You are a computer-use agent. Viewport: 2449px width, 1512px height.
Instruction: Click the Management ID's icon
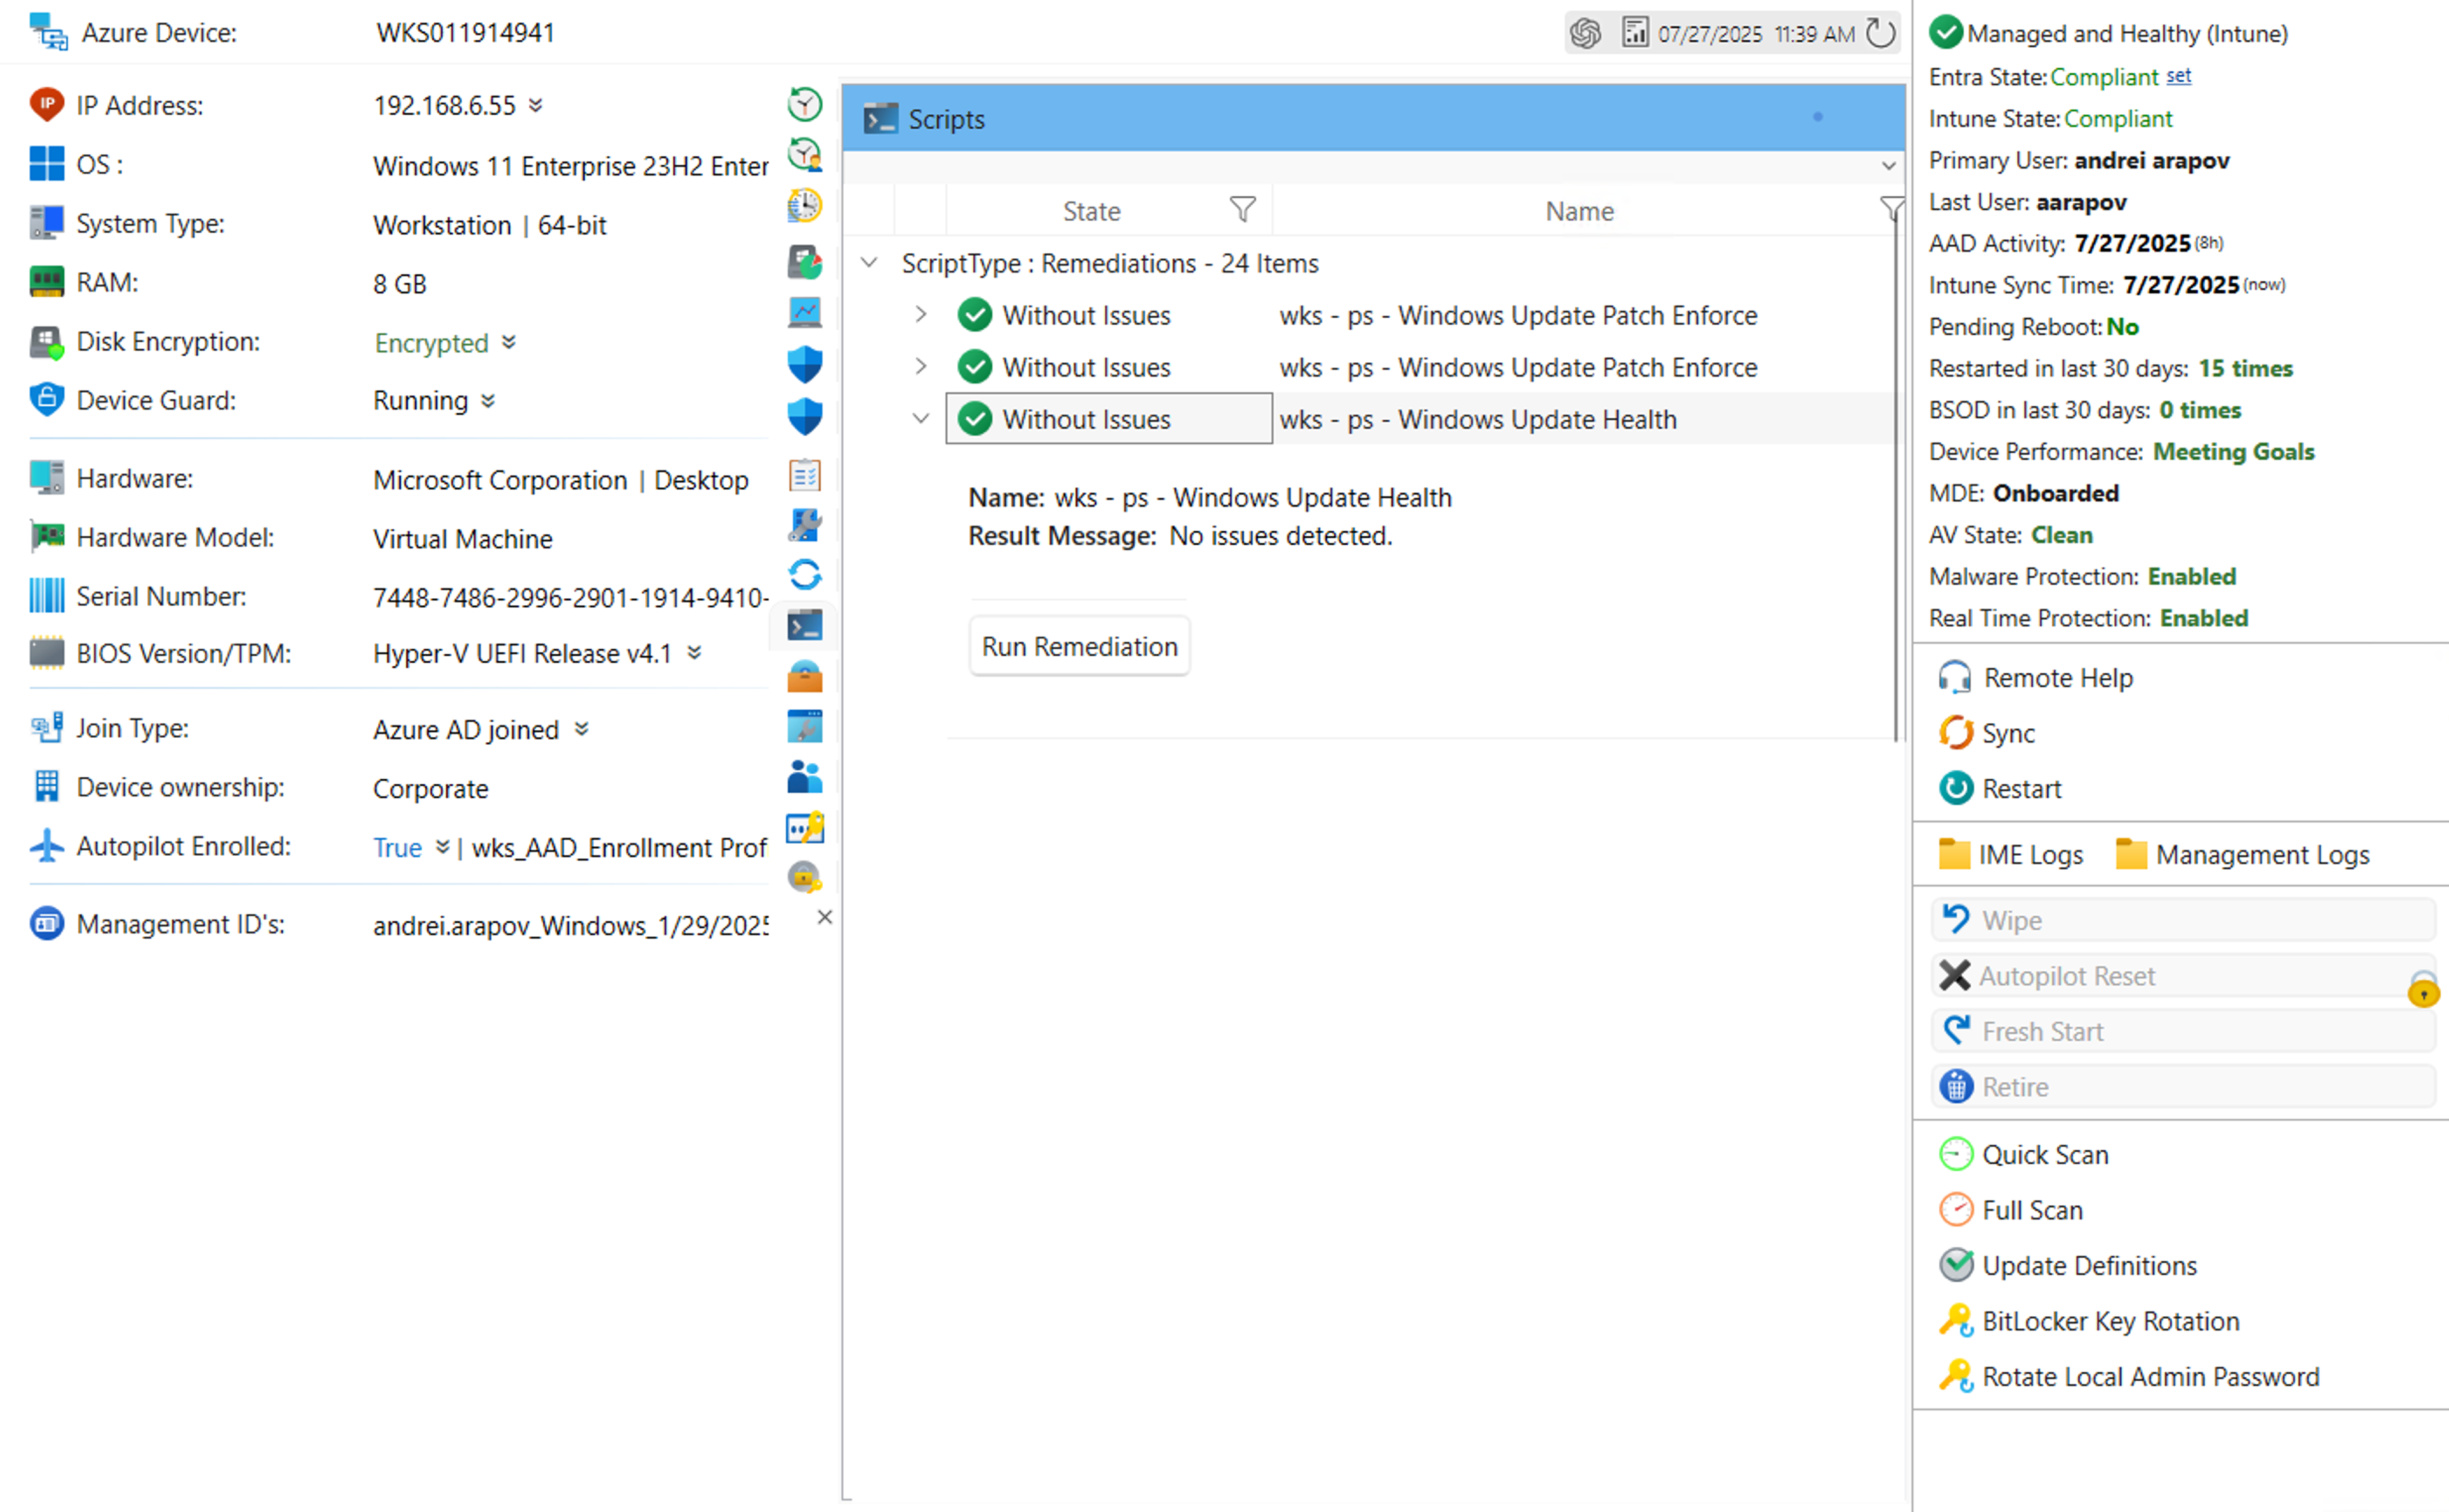tap(47, 923)
